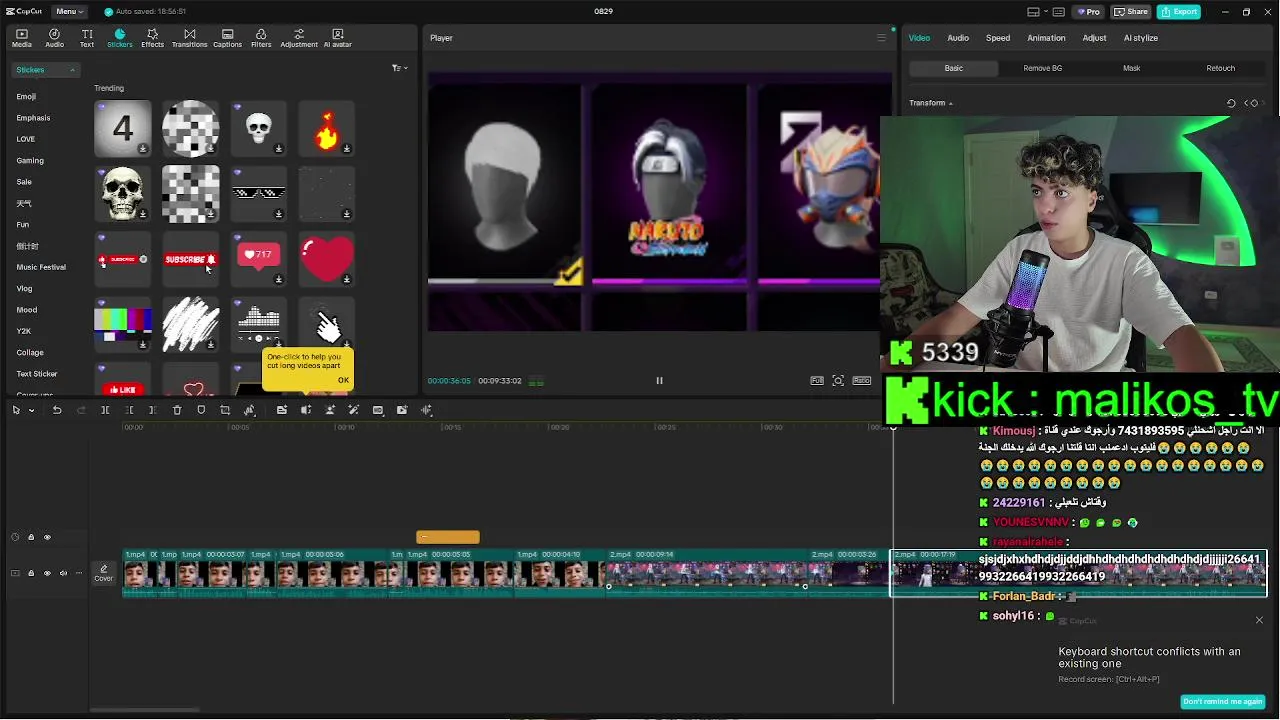Open the AI avatar panel

(x=337, y=38)
